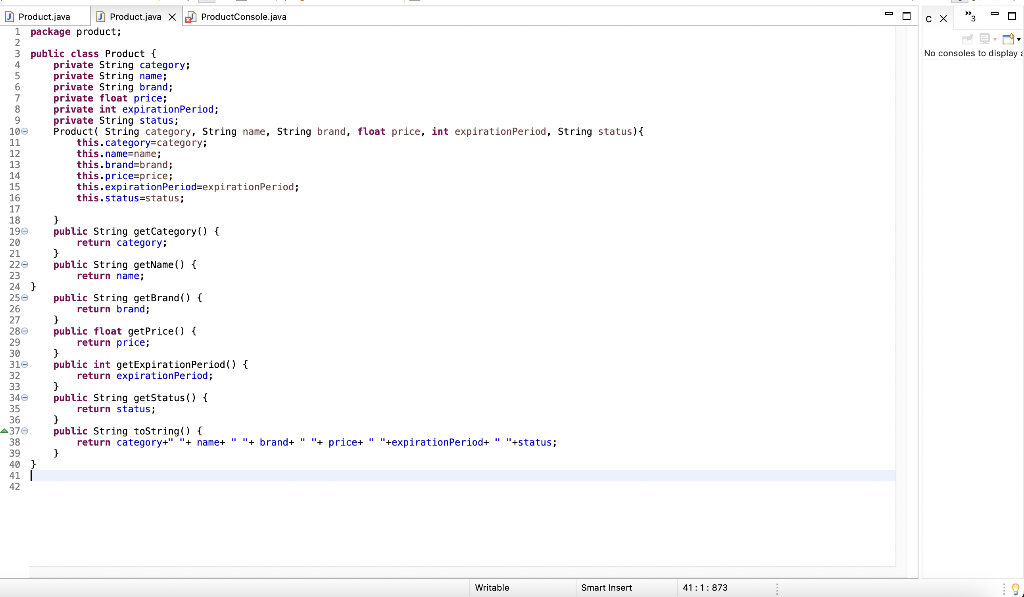This screenshot has height=597, width=1024.
Task: Select the Console view tab on the right
Action: tap(929, 17)
